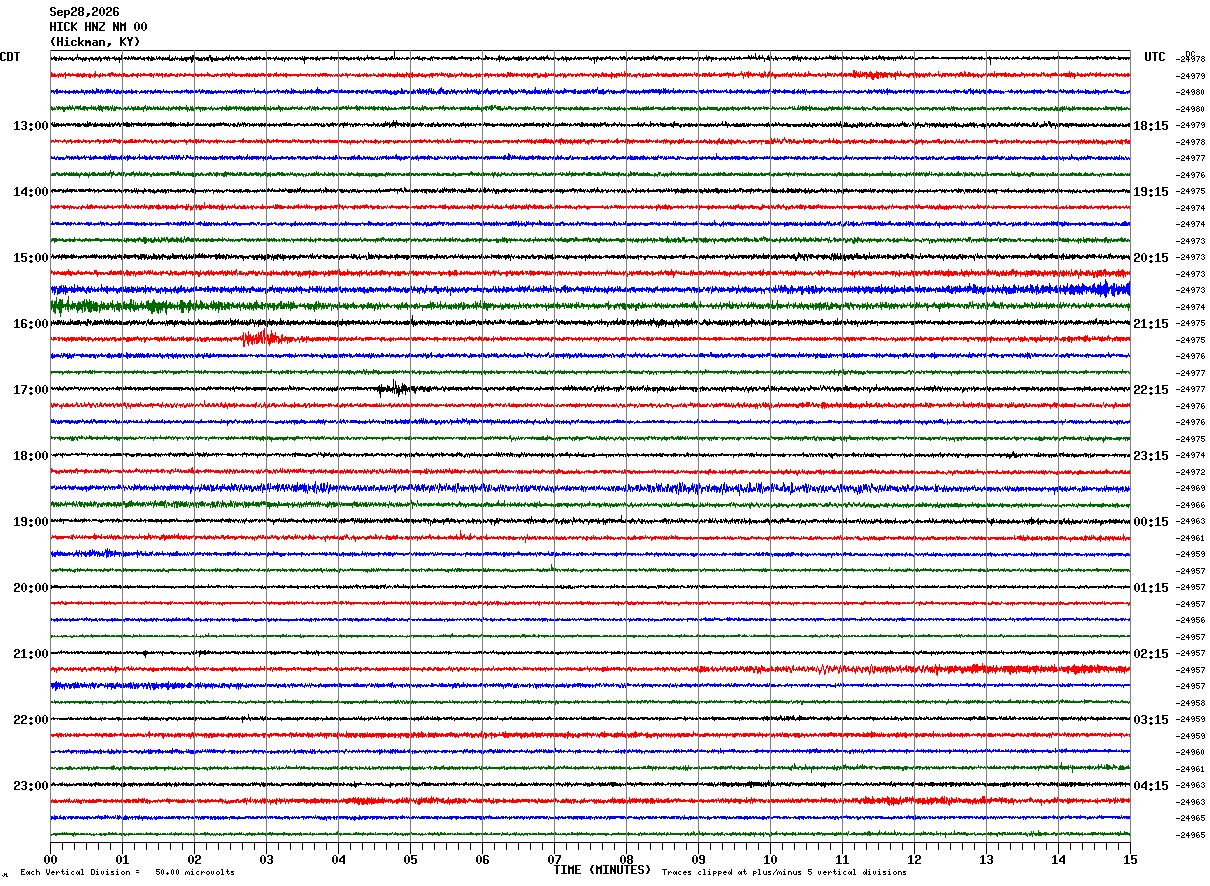Click the 00:15 UTC time label
This screenshot has height=886, width=1210.
[x=1151, y=522]
